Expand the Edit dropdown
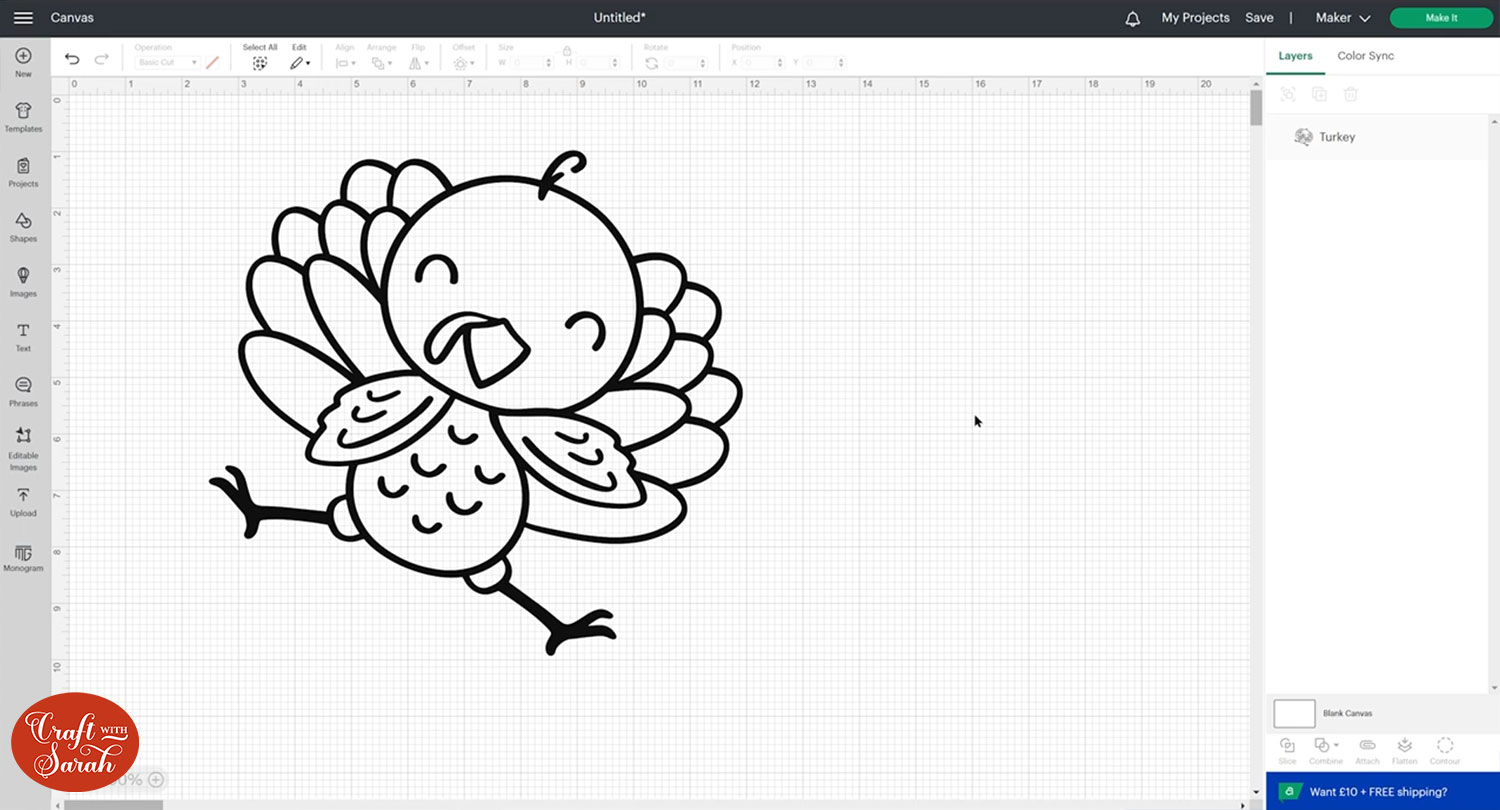1500x810 pixels. [300, 63]
